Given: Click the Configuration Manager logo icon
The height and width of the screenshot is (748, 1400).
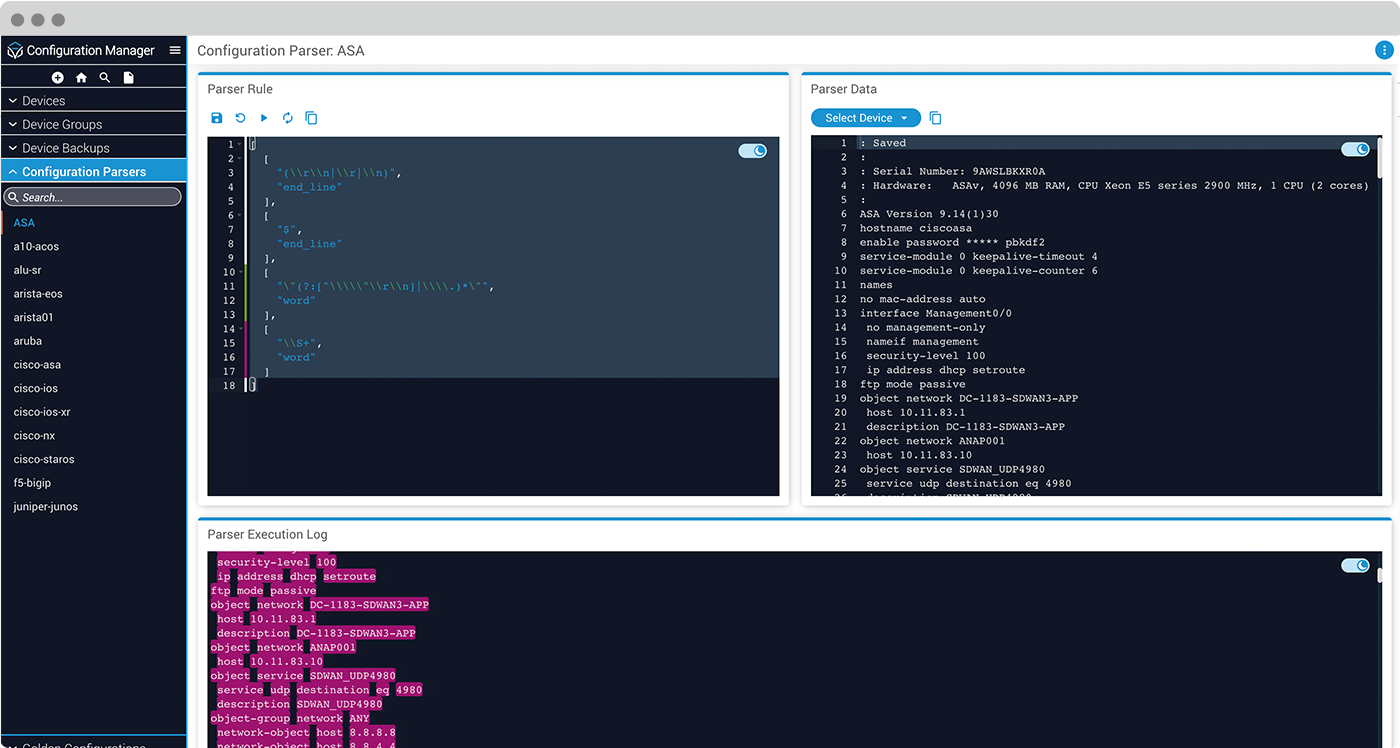Looking at the screenshot, I should (x=14, y=50).
